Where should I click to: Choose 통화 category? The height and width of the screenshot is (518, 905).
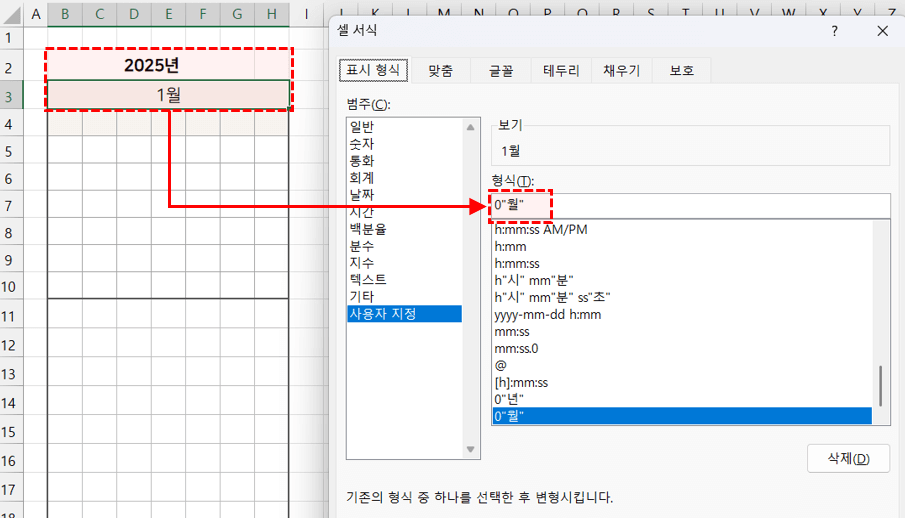(x=362, y=160)
